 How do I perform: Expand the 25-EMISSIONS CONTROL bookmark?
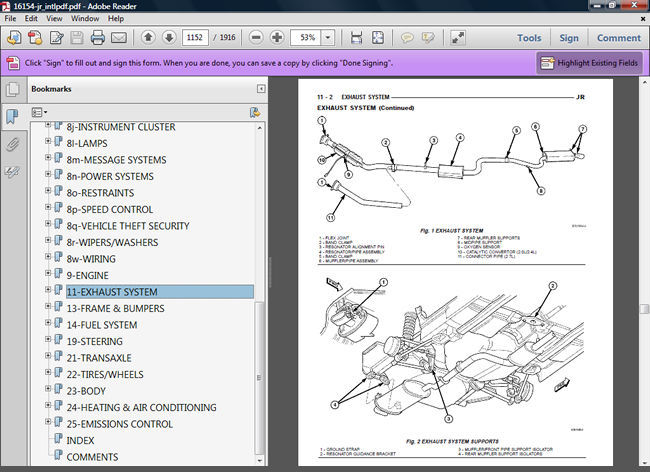pyautogui.click(x=48, y=422)
